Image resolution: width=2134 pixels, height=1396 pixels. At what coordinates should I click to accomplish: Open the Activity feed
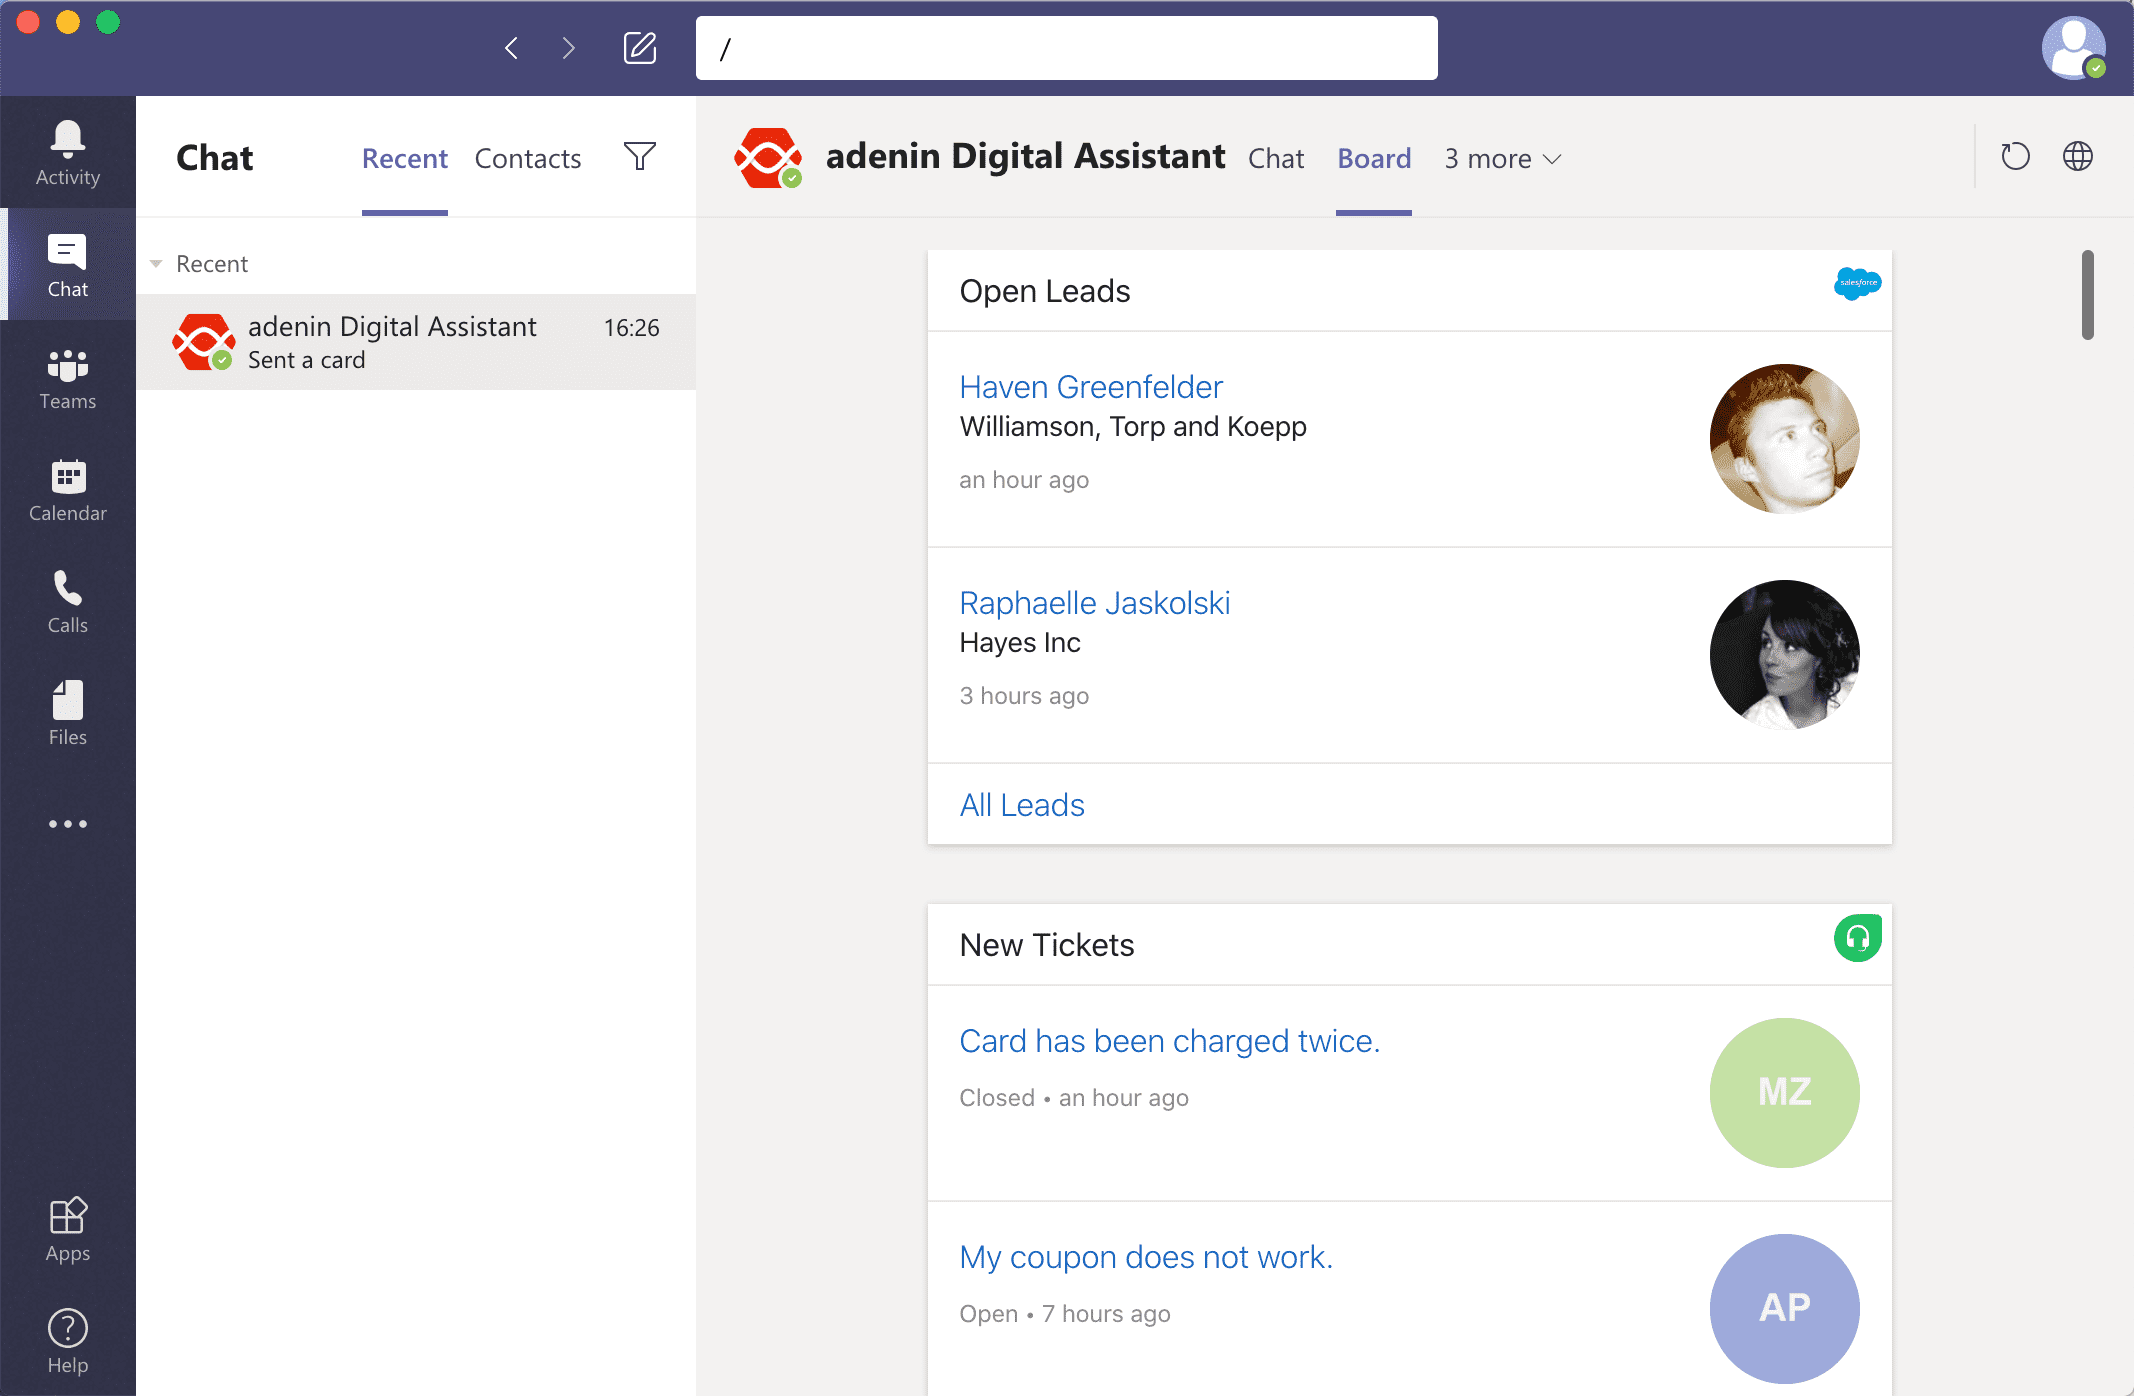pyautogui.click(x=68, y=152)
